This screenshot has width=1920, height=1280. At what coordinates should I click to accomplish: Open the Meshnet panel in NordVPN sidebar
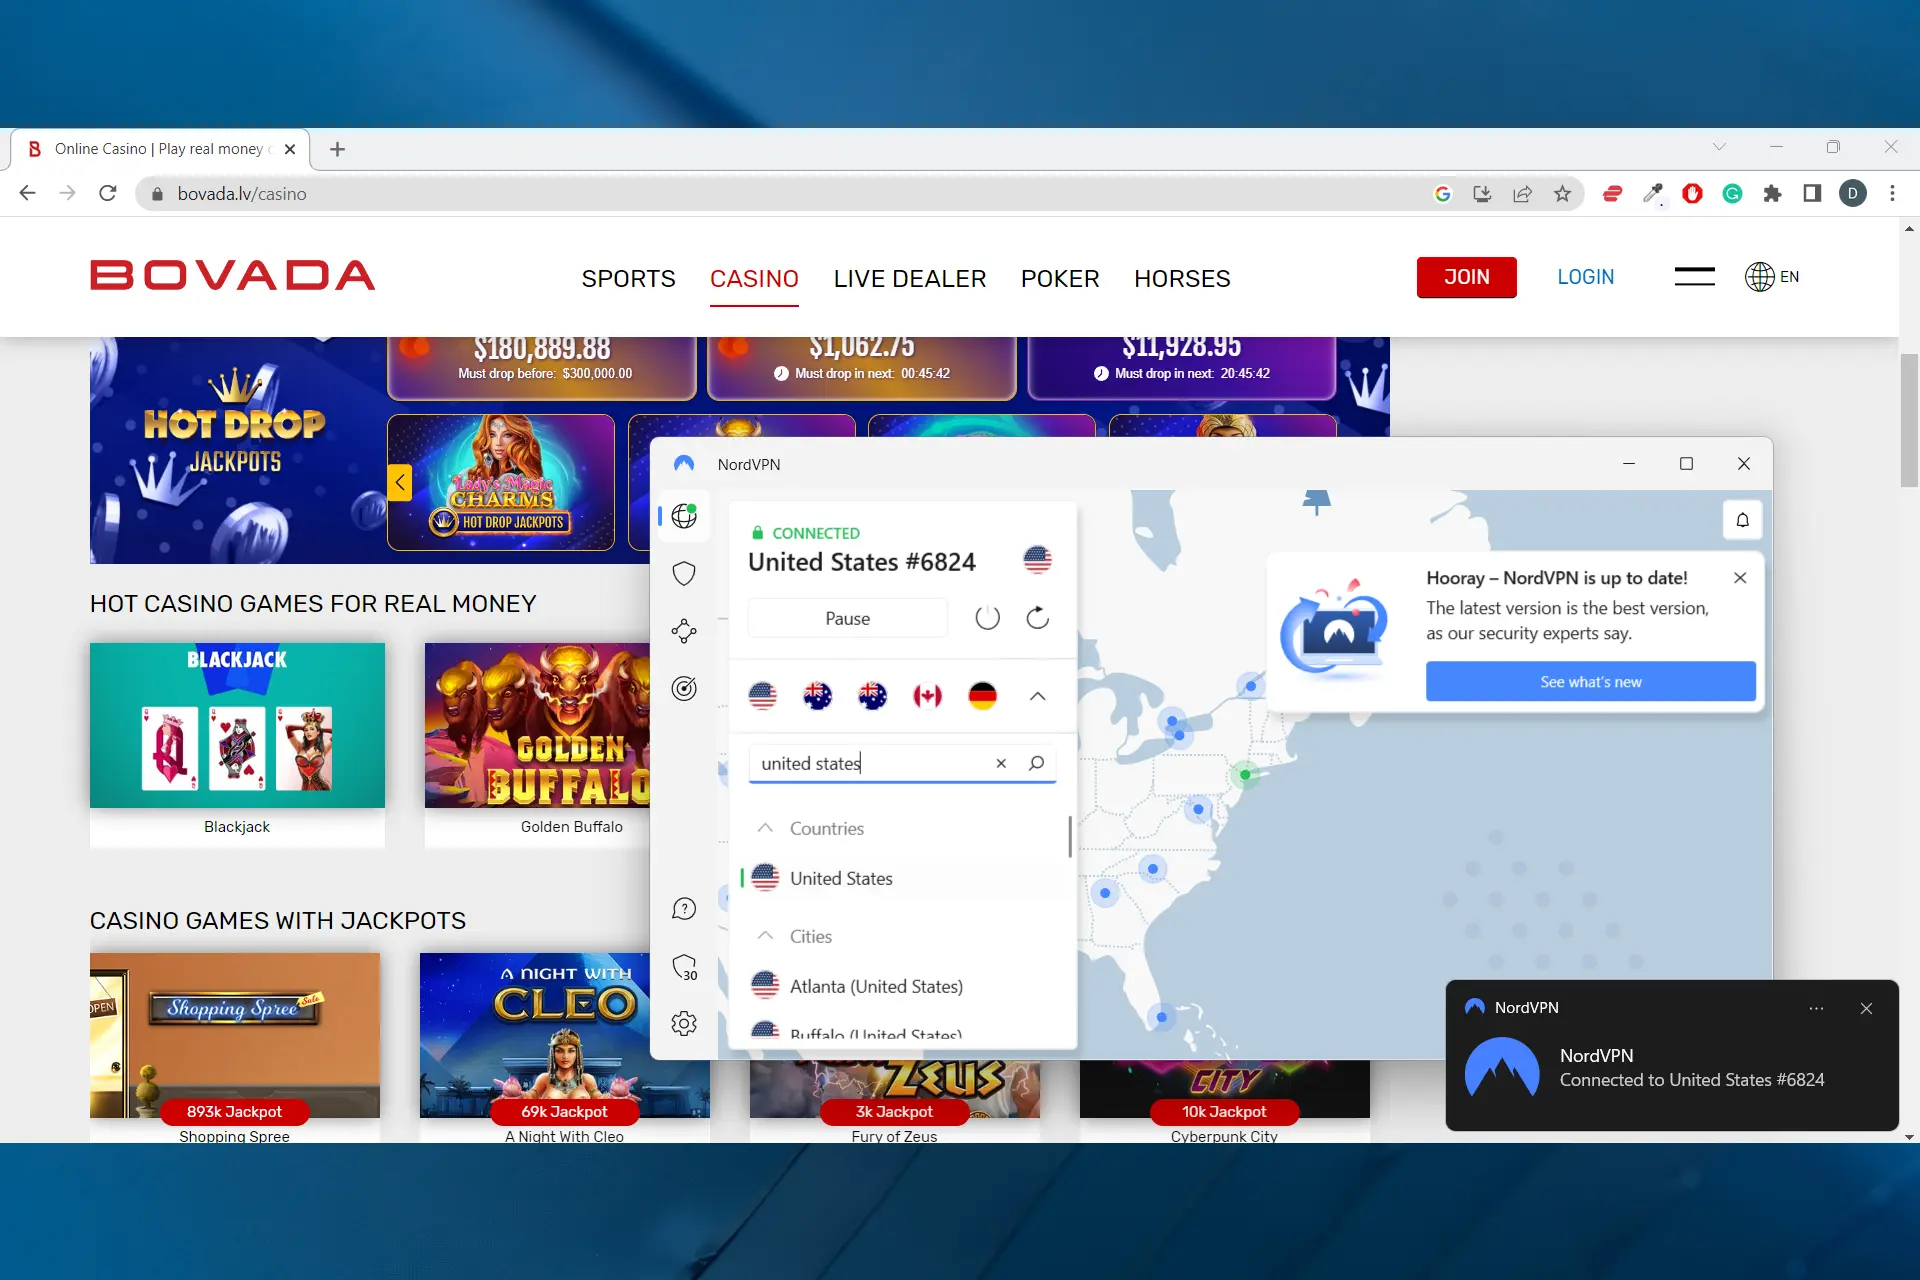(x=684, y=631)
